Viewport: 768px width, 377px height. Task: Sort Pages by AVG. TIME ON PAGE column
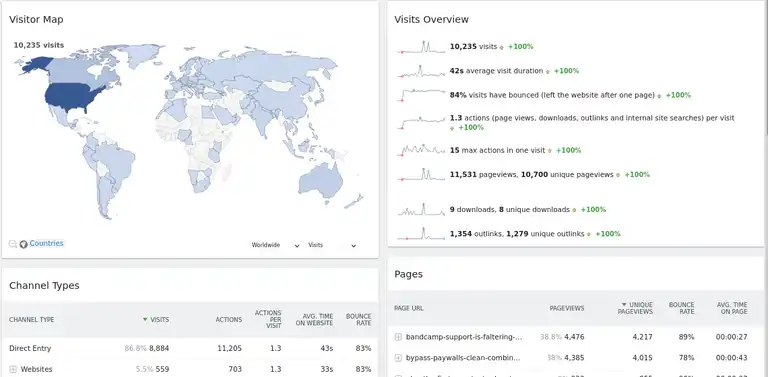tap(732, 308)
